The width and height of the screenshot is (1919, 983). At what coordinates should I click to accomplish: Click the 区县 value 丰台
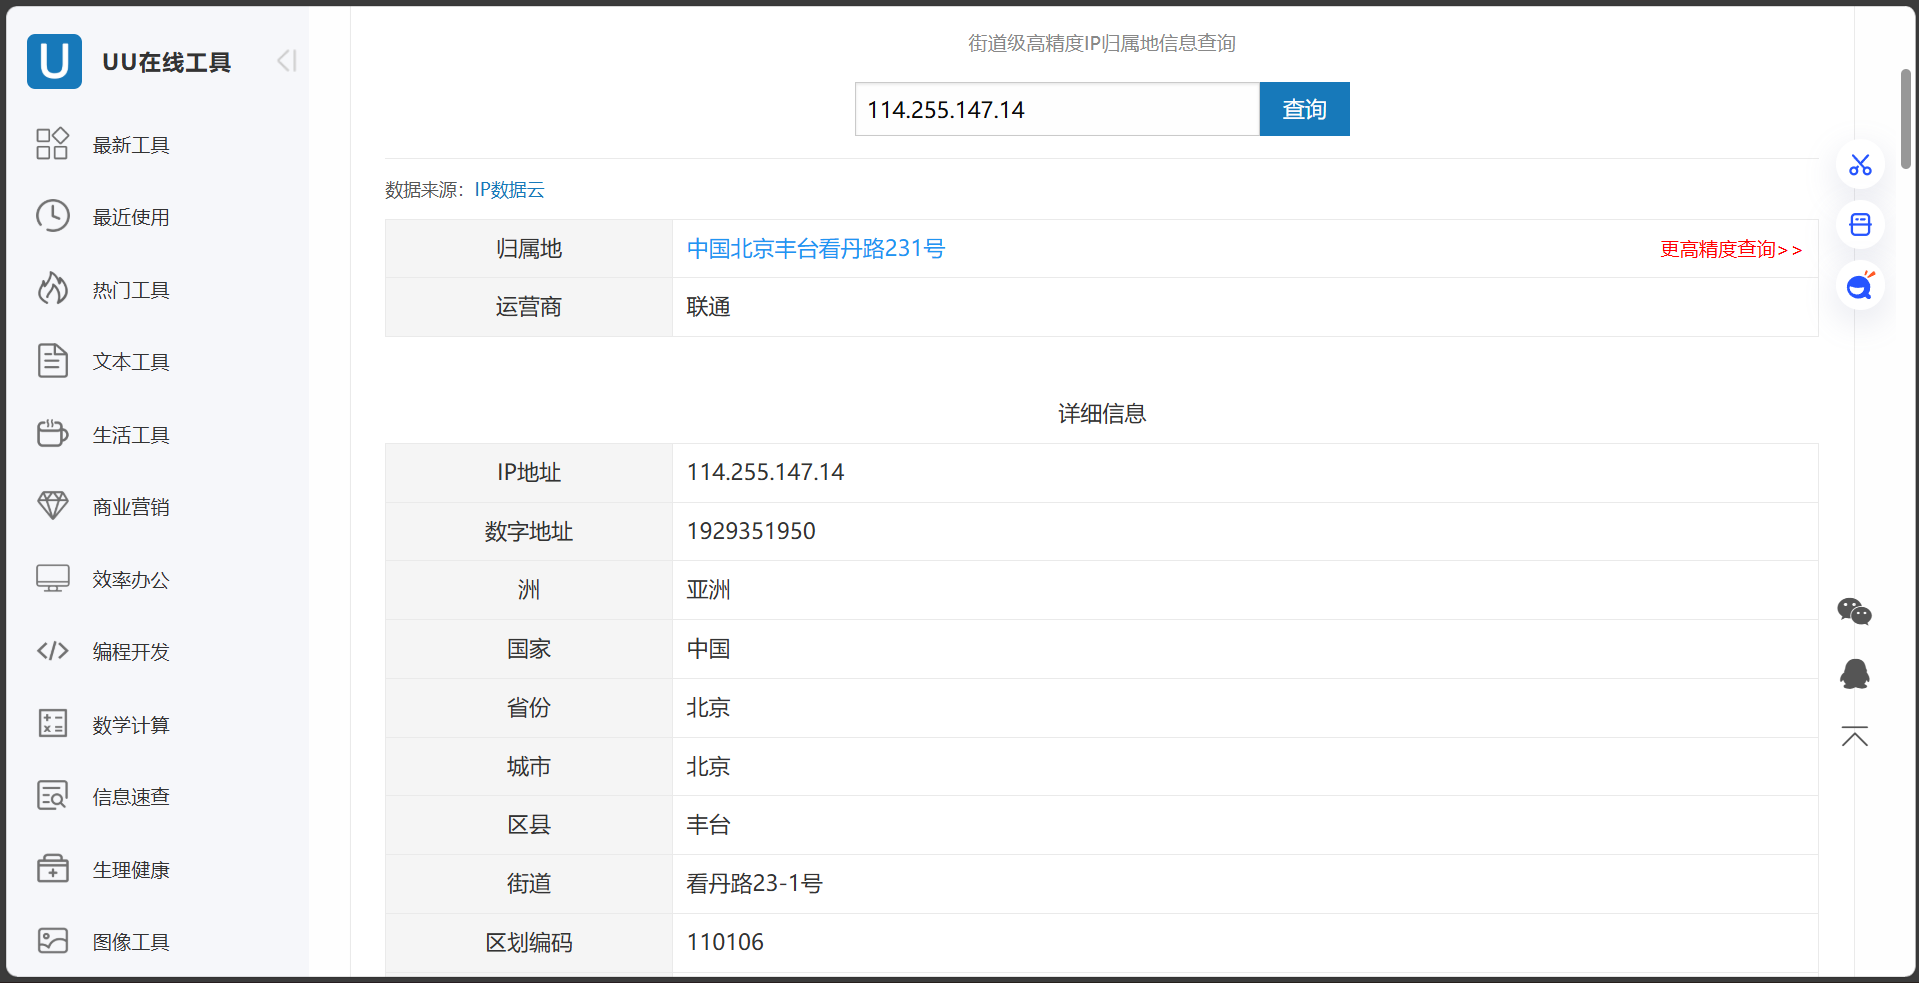tap(708, 825)
